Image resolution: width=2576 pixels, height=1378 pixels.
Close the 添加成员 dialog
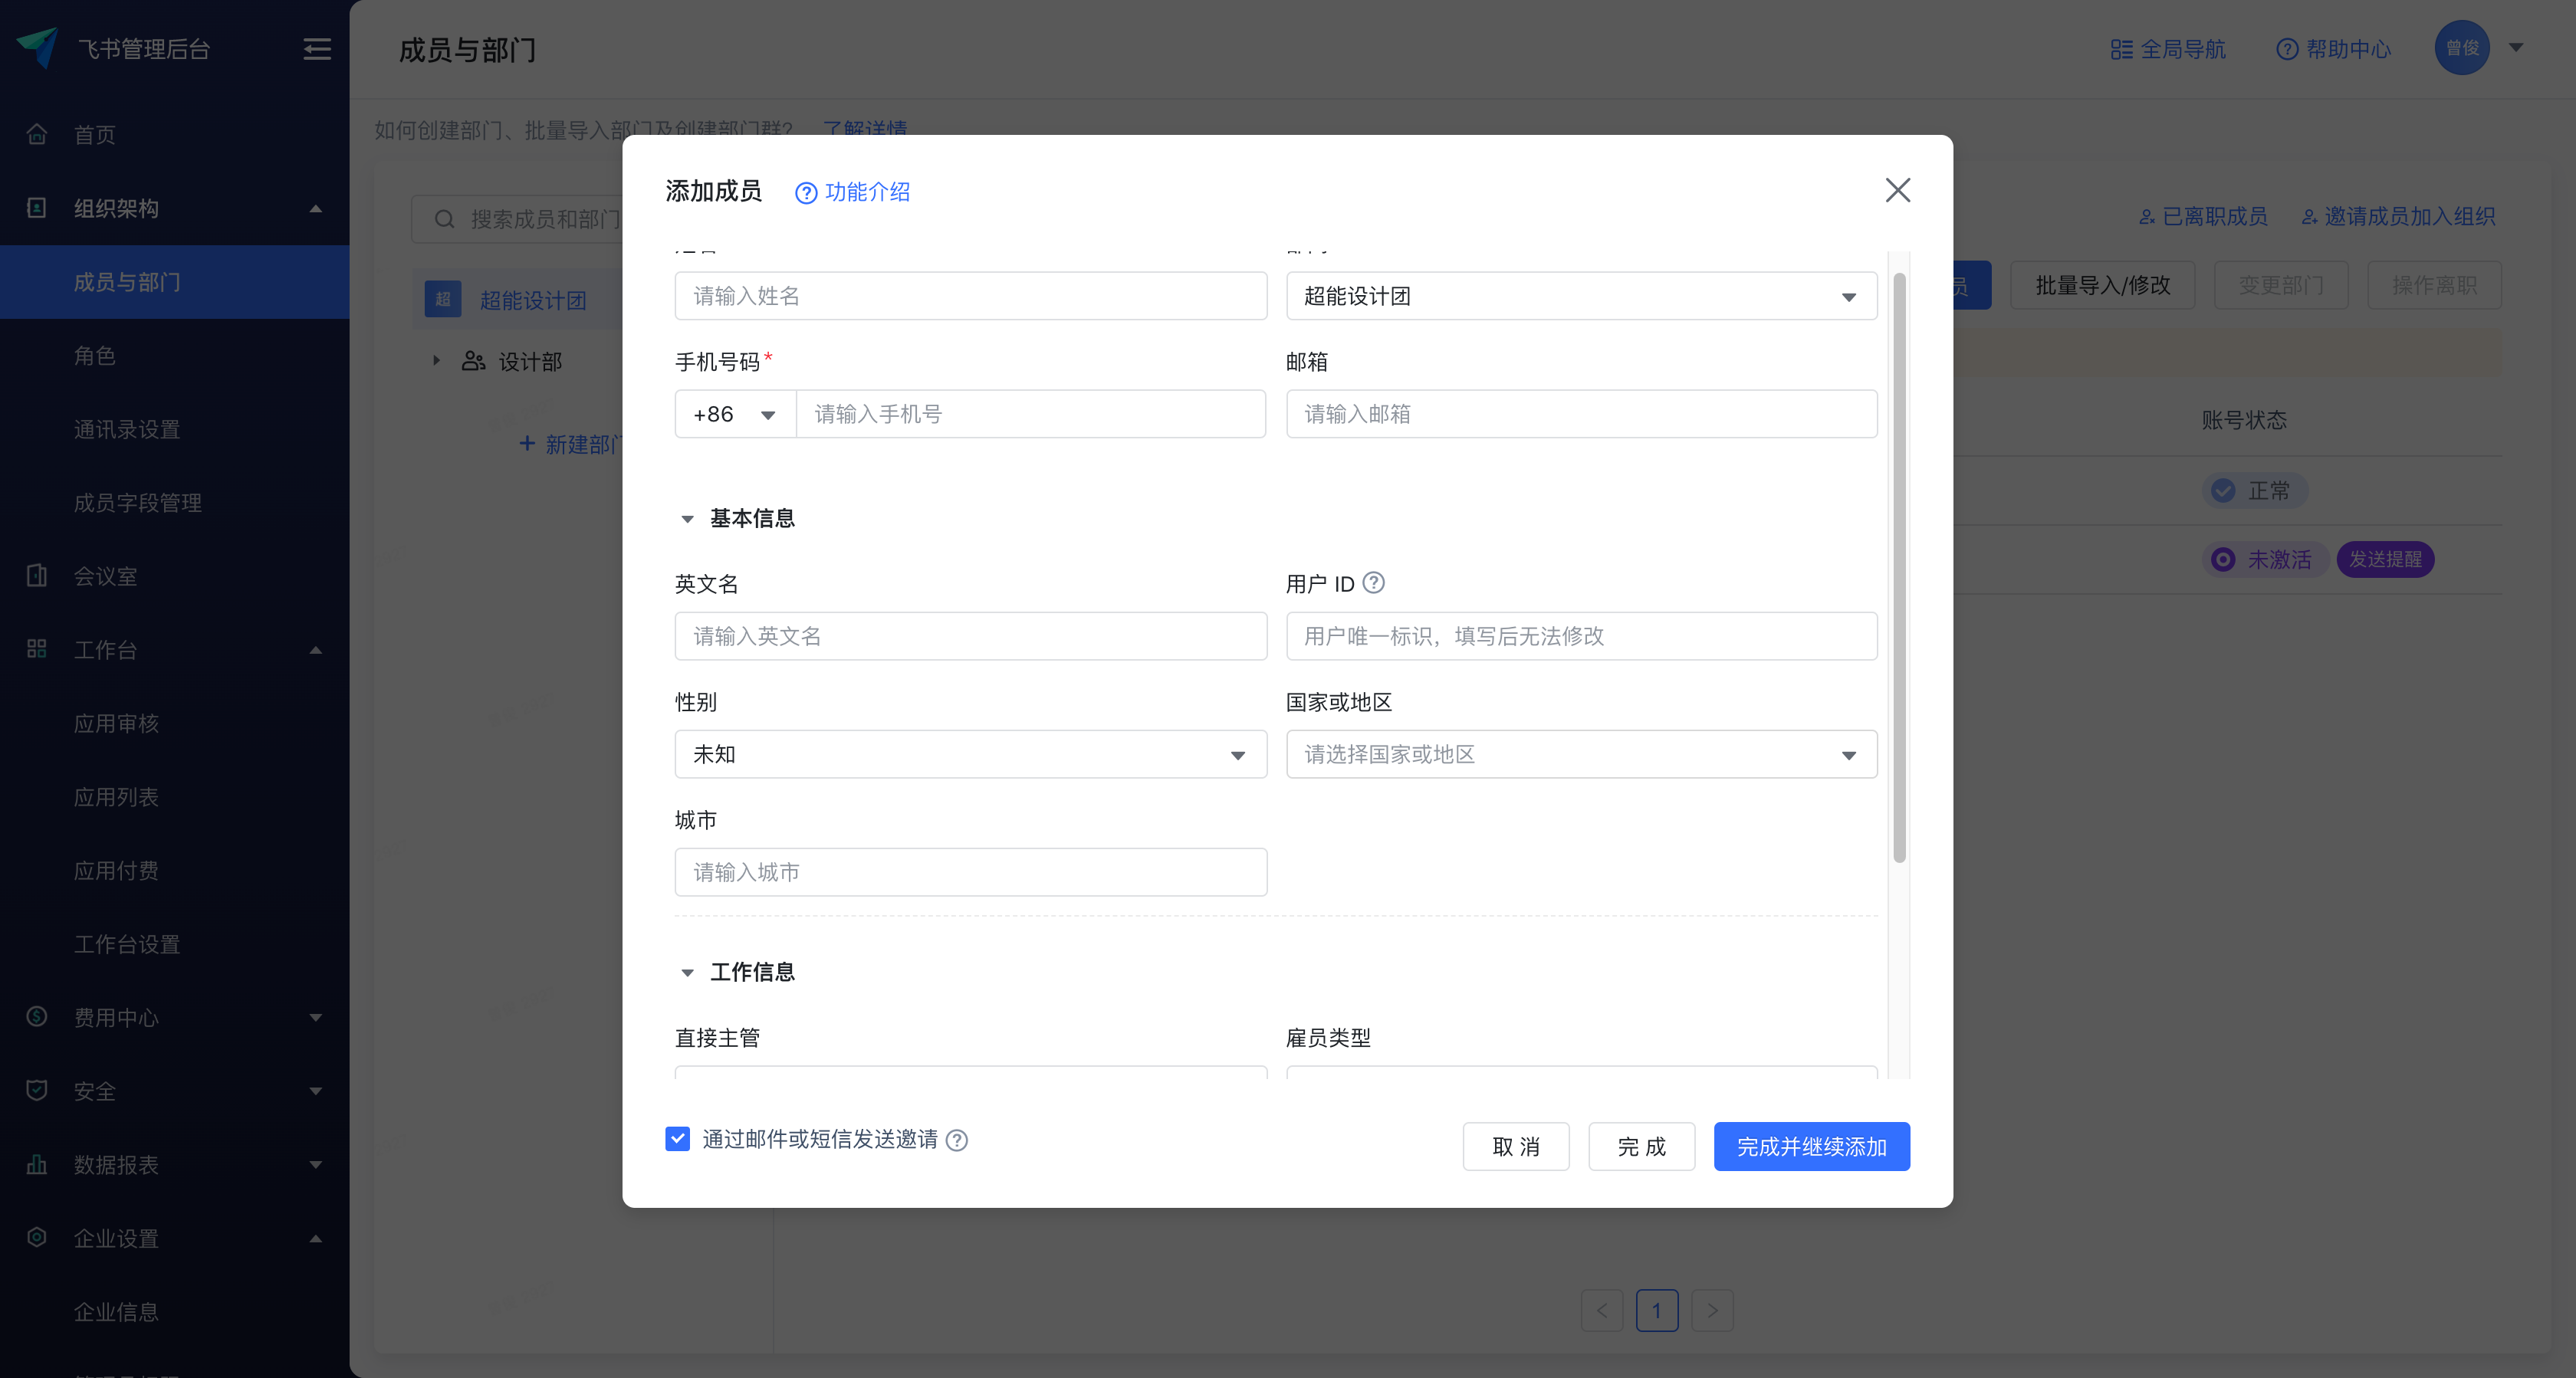point(1897,190)
